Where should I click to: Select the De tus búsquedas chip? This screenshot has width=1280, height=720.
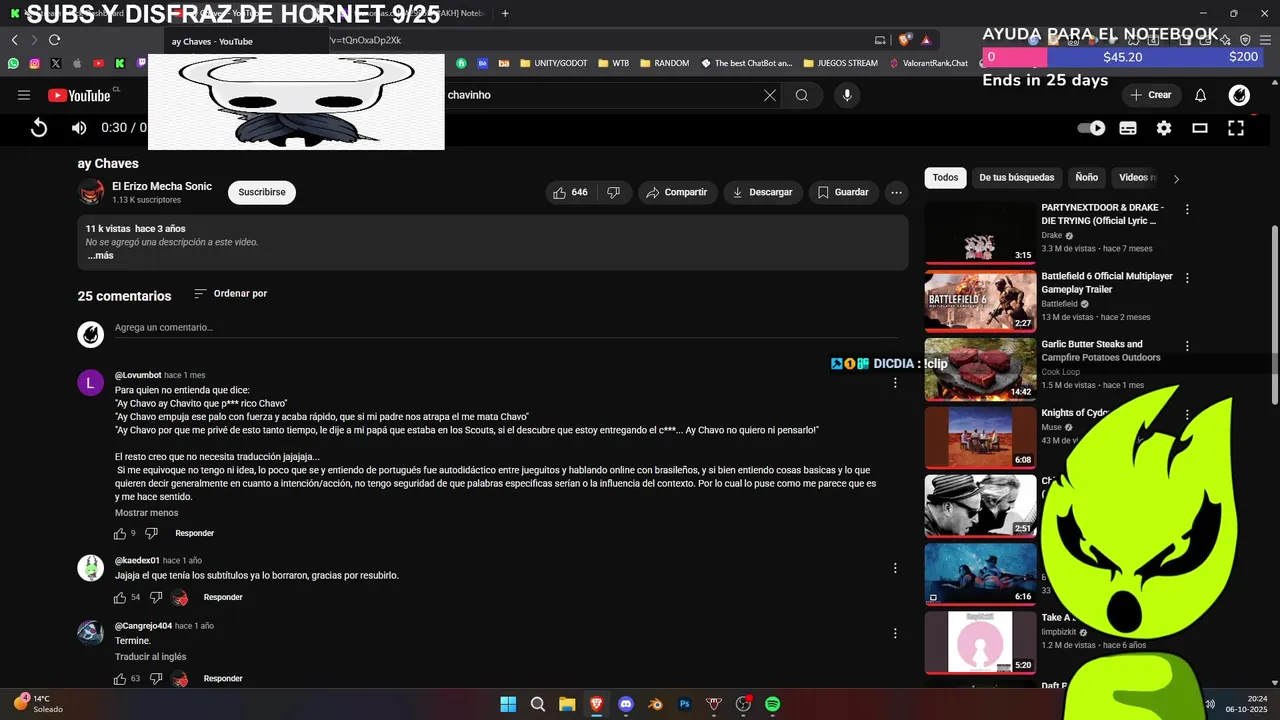point(1016,178)
